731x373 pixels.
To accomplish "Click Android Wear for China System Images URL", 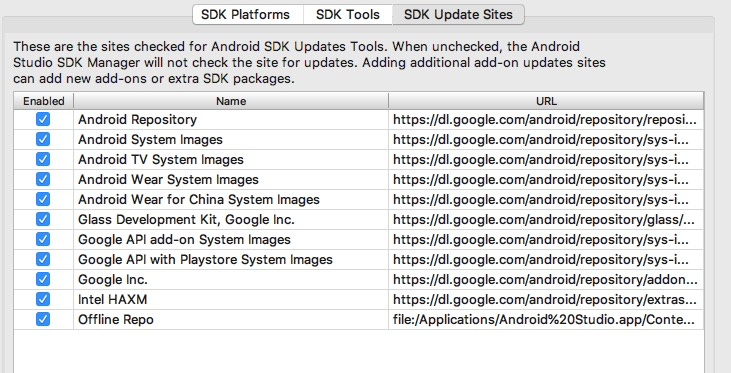I will coord(546,200).
